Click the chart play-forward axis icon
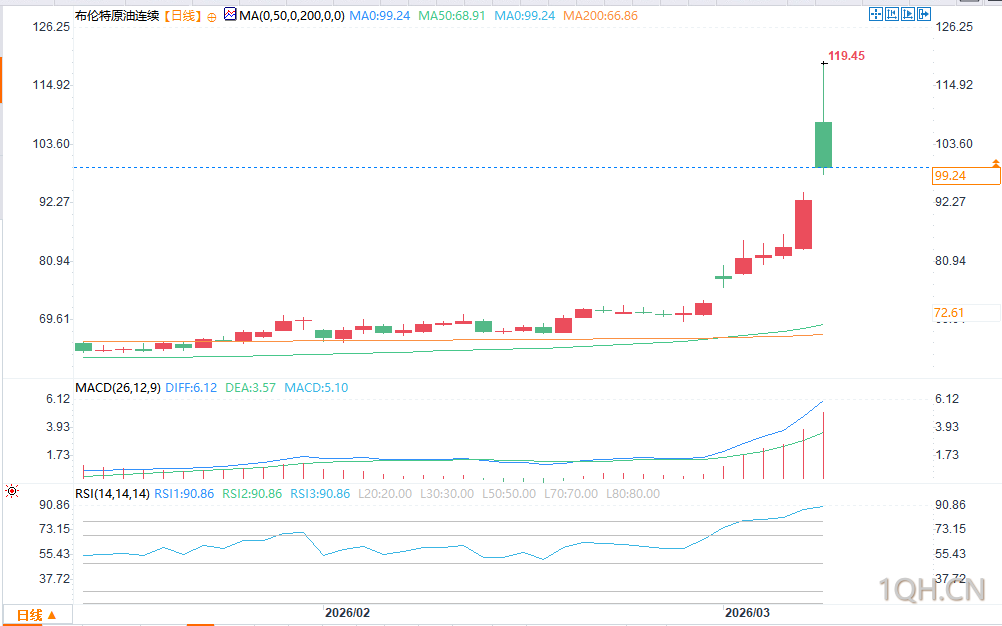1002x626 pixels. (x=907, y=14)
